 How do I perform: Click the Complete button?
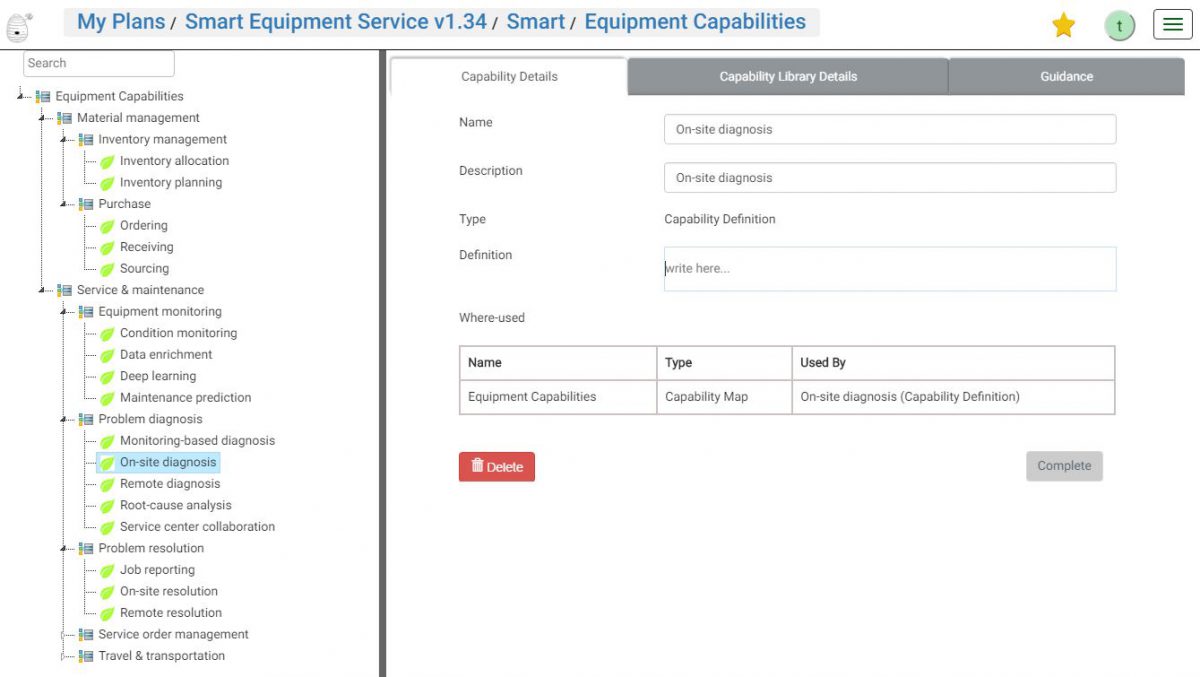click(1064, 465)
